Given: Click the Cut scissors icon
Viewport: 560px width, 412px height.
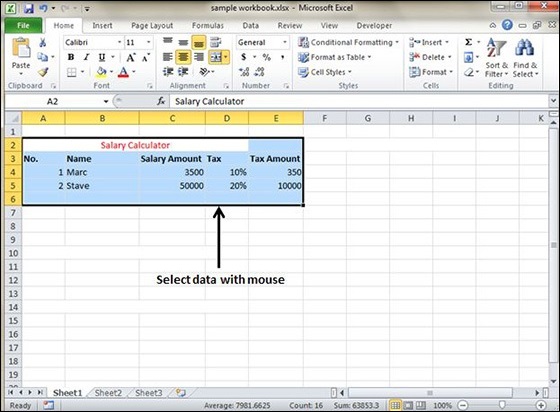Looking at the screenshot, I should 42,43.
